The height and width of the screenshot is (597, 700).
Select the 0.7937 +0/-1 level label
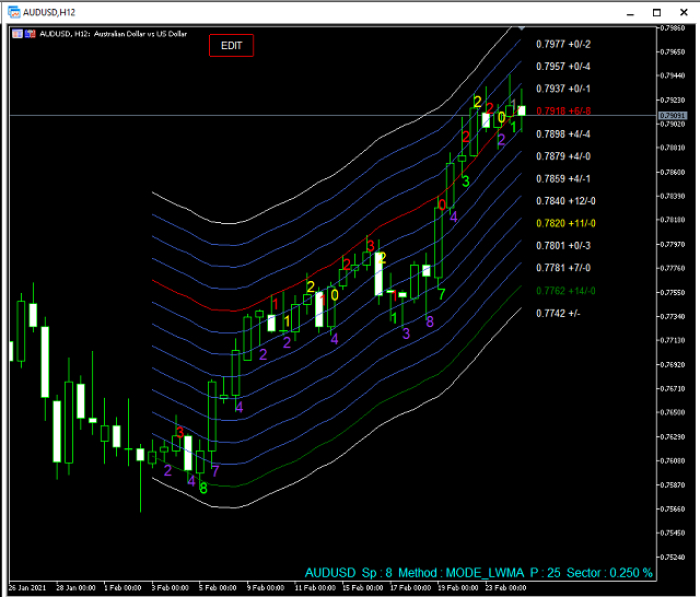(563, 89)
